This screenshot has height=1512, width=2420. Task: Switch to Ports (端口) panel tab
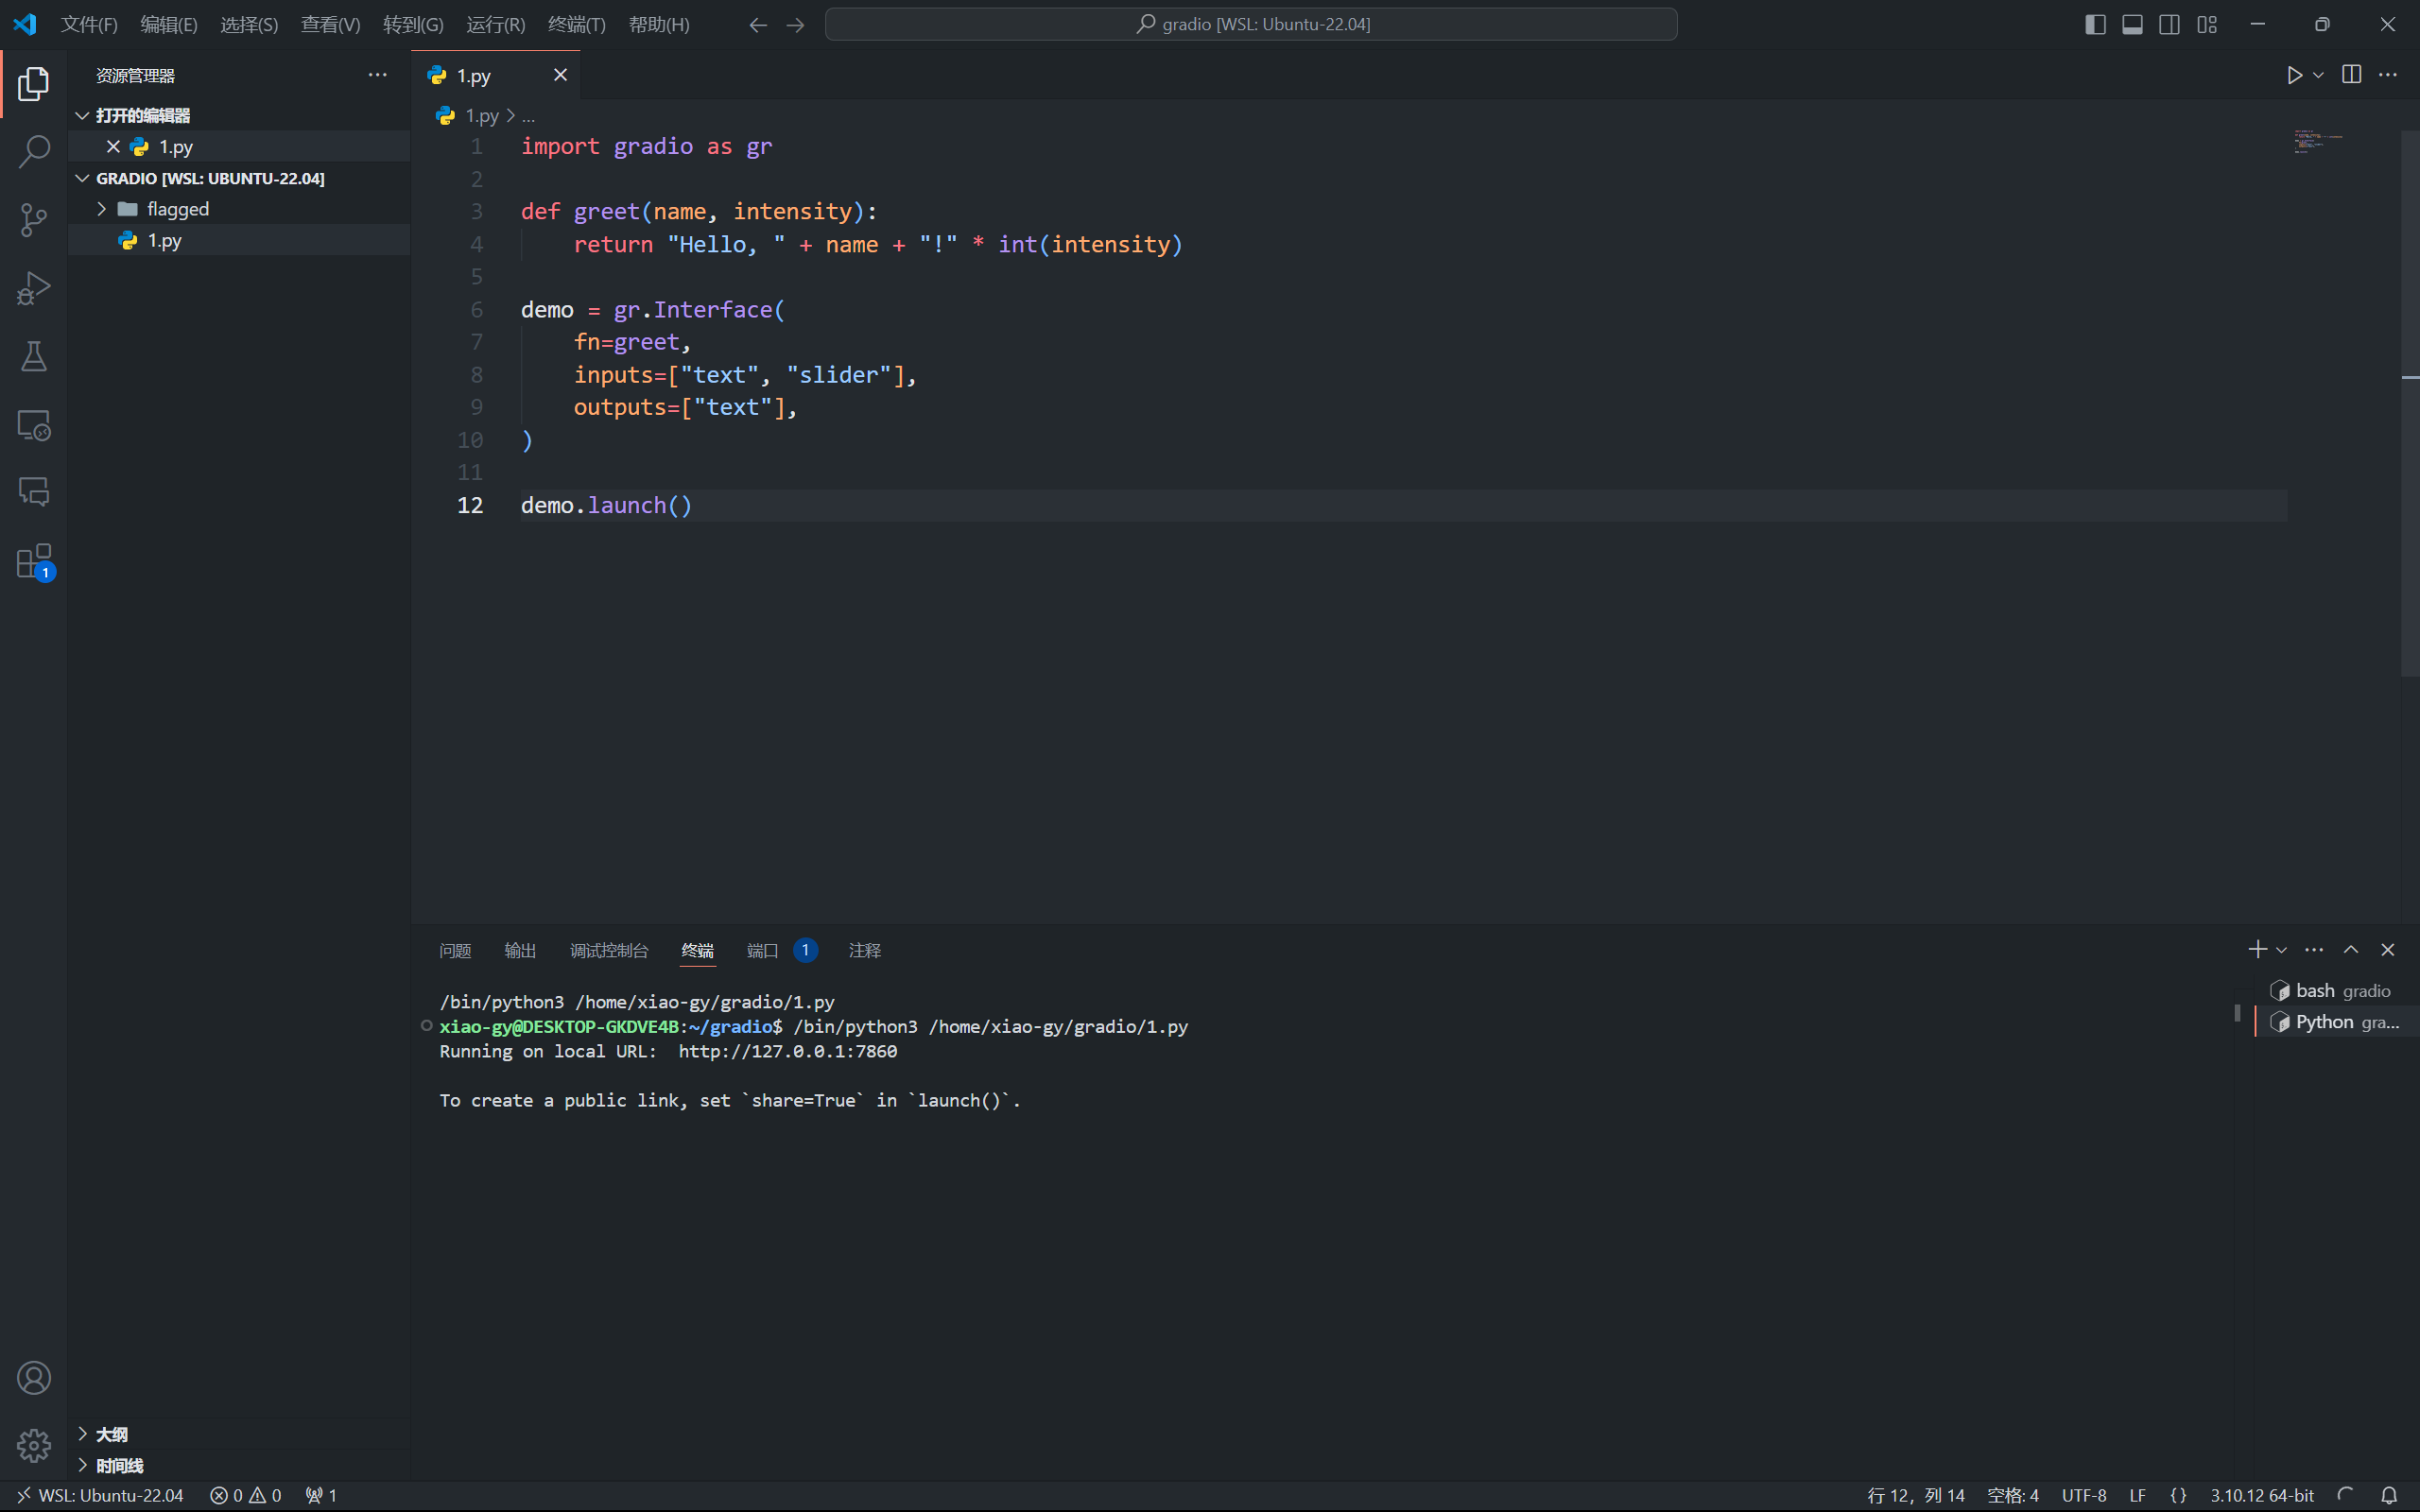pyautogui.click(x=782, y=950)
